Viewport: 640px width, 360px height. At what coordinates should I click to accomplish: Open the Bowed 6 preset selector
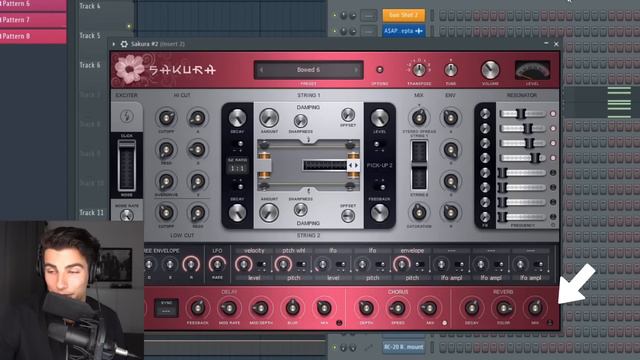309,70
